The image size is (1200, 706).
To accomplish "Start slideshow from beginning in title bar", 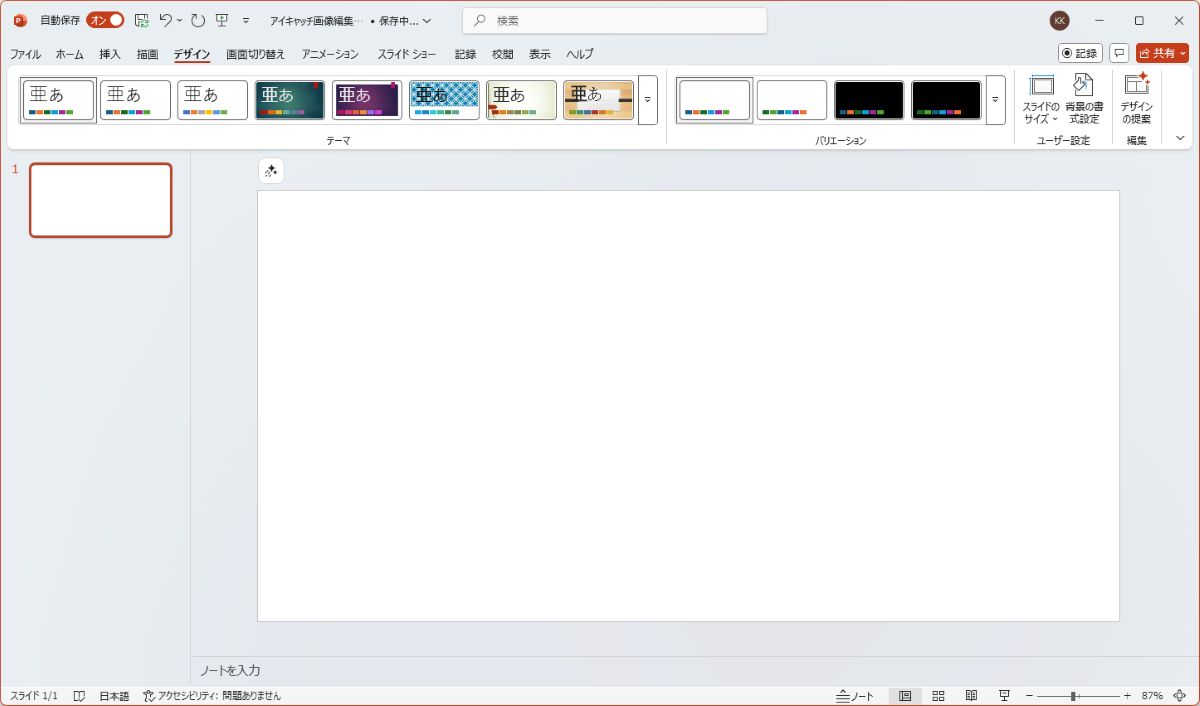I will pos(222,20).
